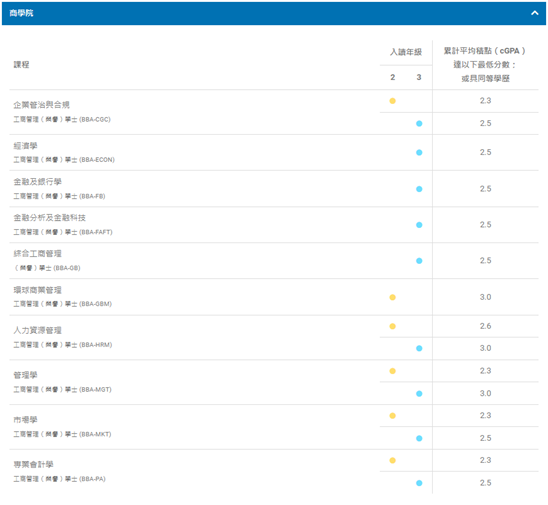Screen dimensions: 548x505
Task: Click the 3.0 cGPA value for 環球商業管理
Action: coord(485,297)
